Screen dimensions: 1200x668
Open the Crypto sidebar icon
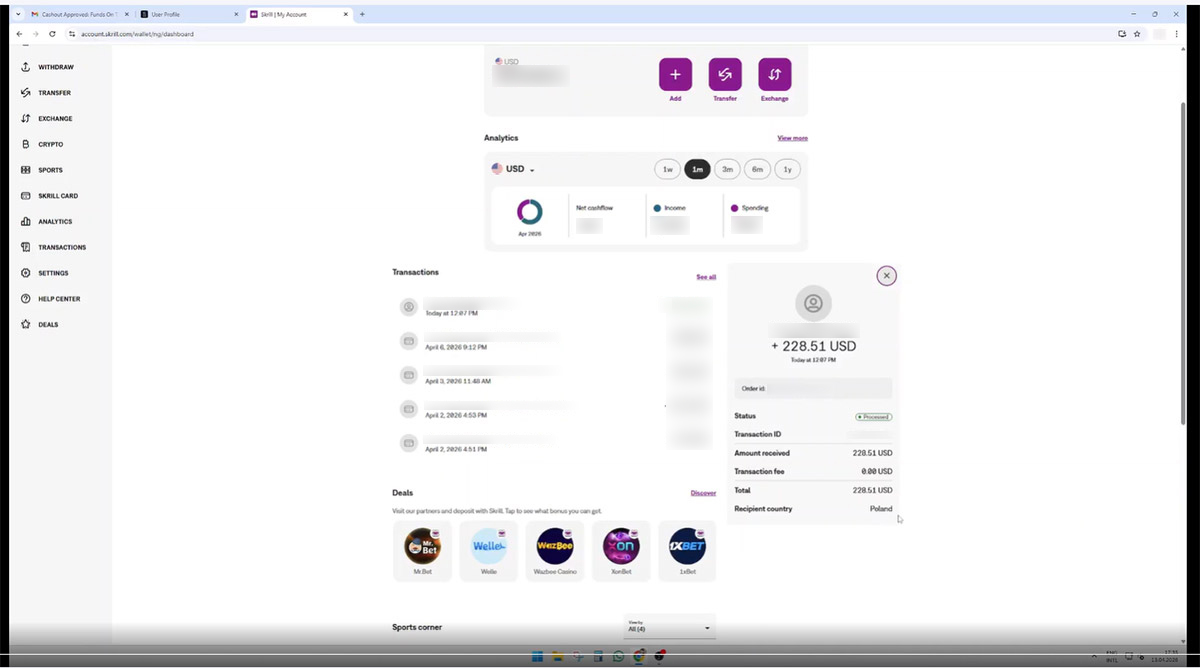coord(26,144)
